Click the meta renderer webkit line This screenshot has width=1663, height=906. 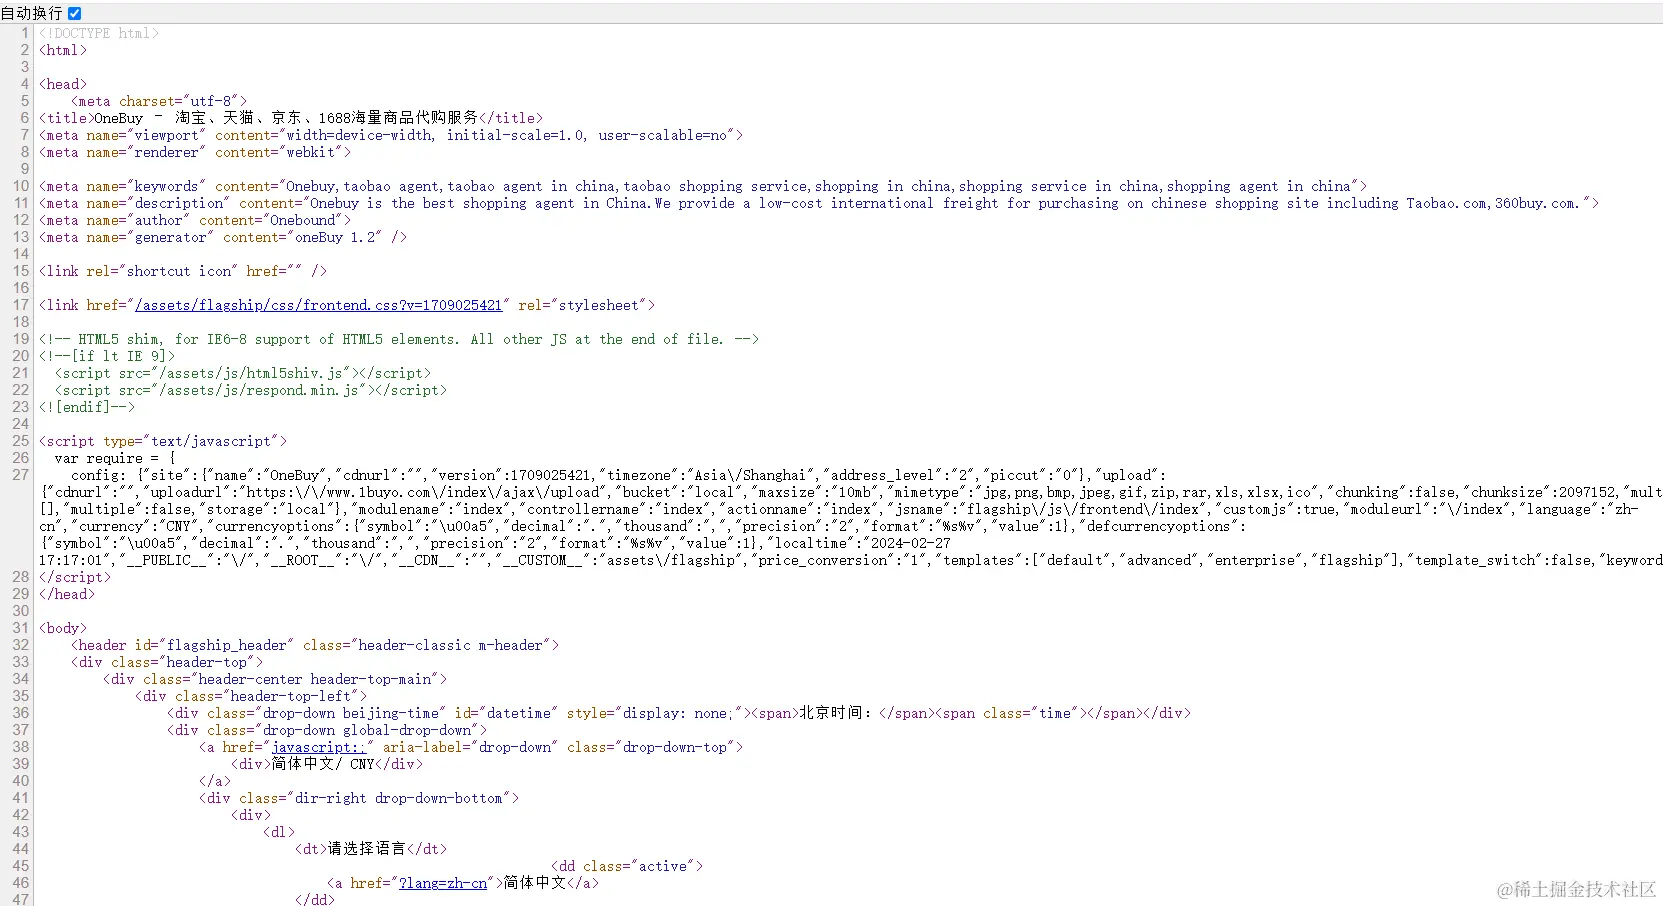195,152
